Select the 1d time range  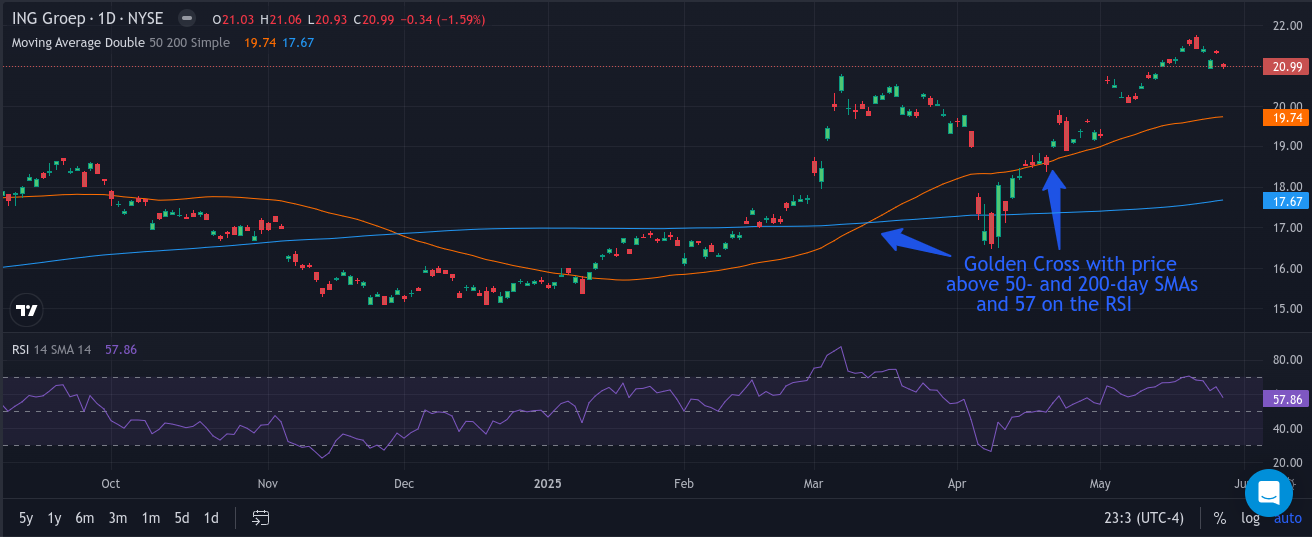pyautogui.click(x=211, y=518)
